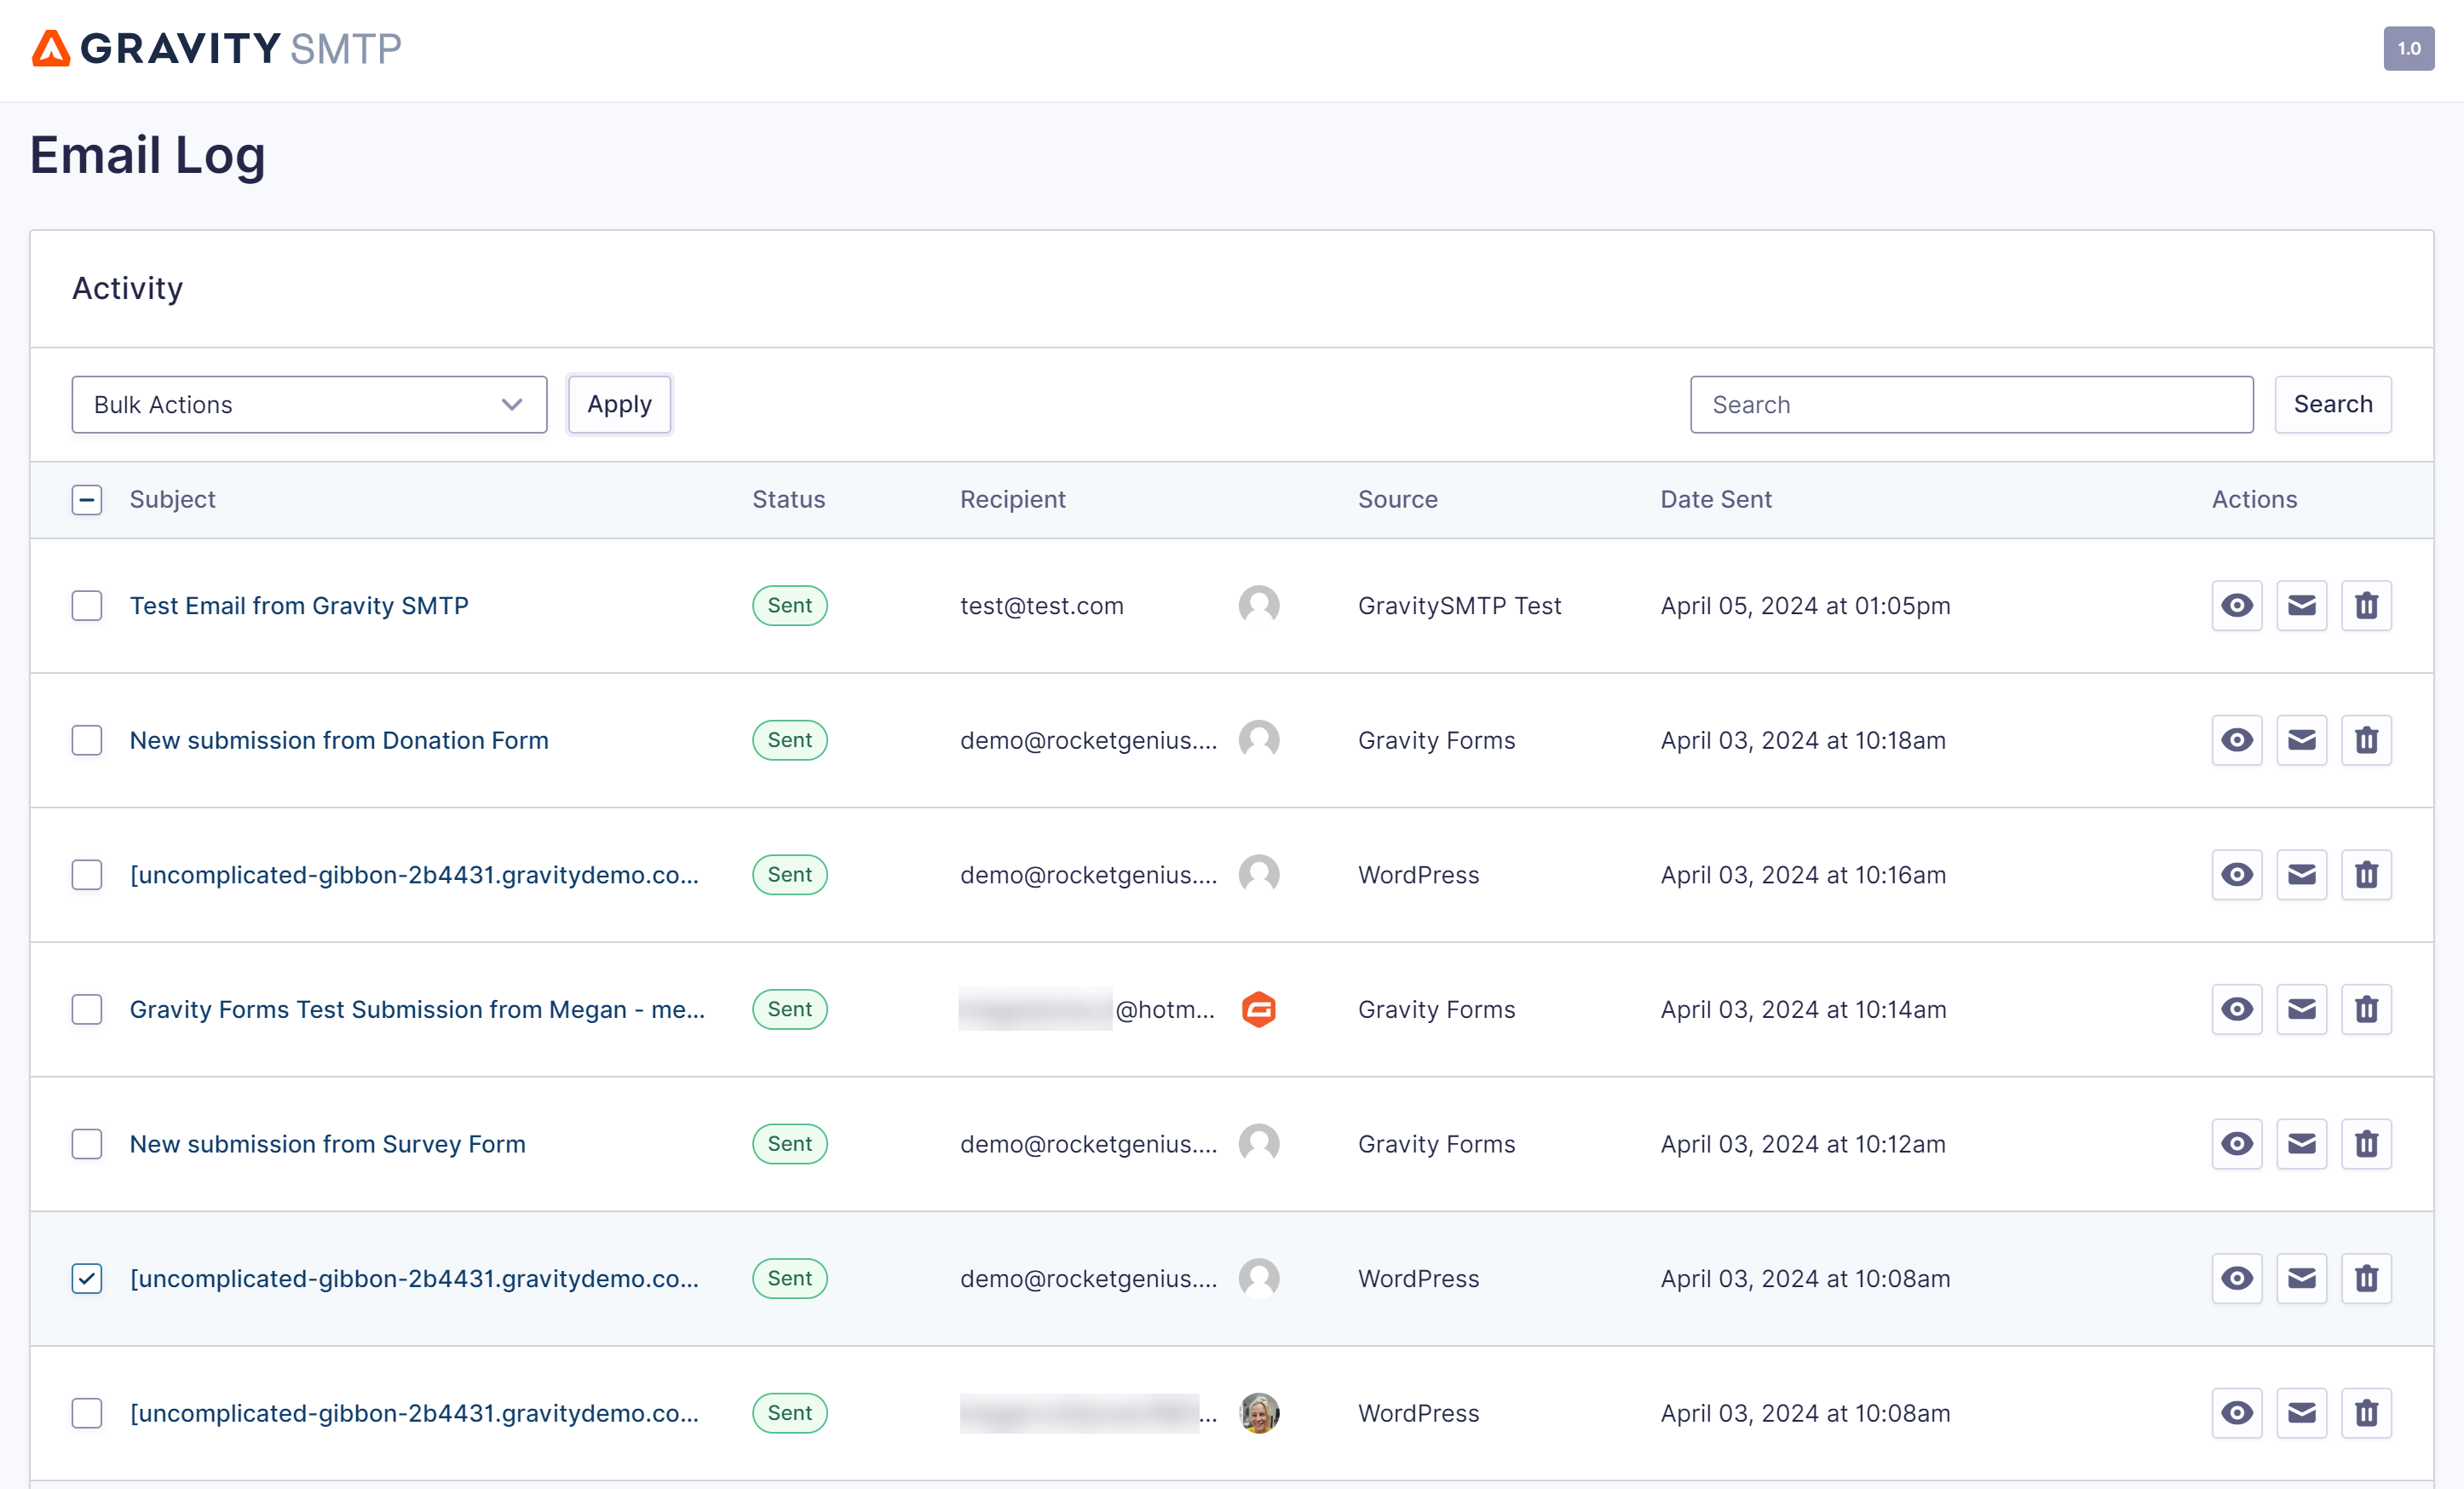The image size is (2464, 1489).
Task: Click the Sent badge on the Donation Form row
Action: [x=790, y=740]
